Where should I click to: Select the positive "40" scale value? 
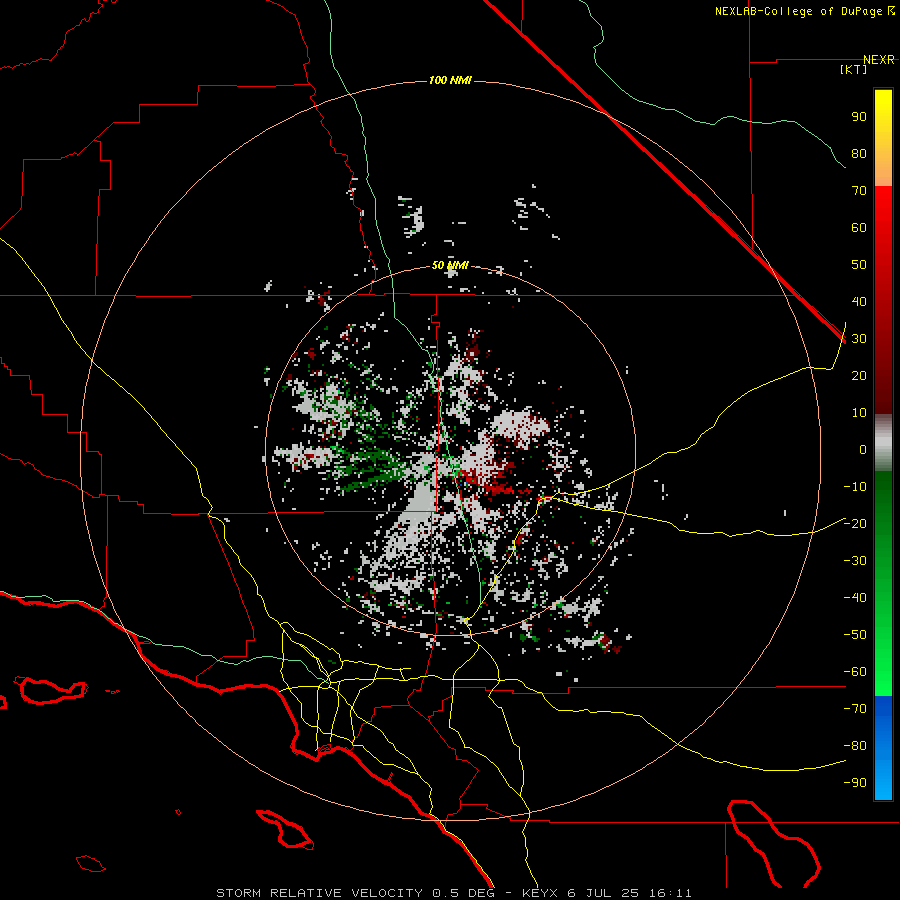859,301
